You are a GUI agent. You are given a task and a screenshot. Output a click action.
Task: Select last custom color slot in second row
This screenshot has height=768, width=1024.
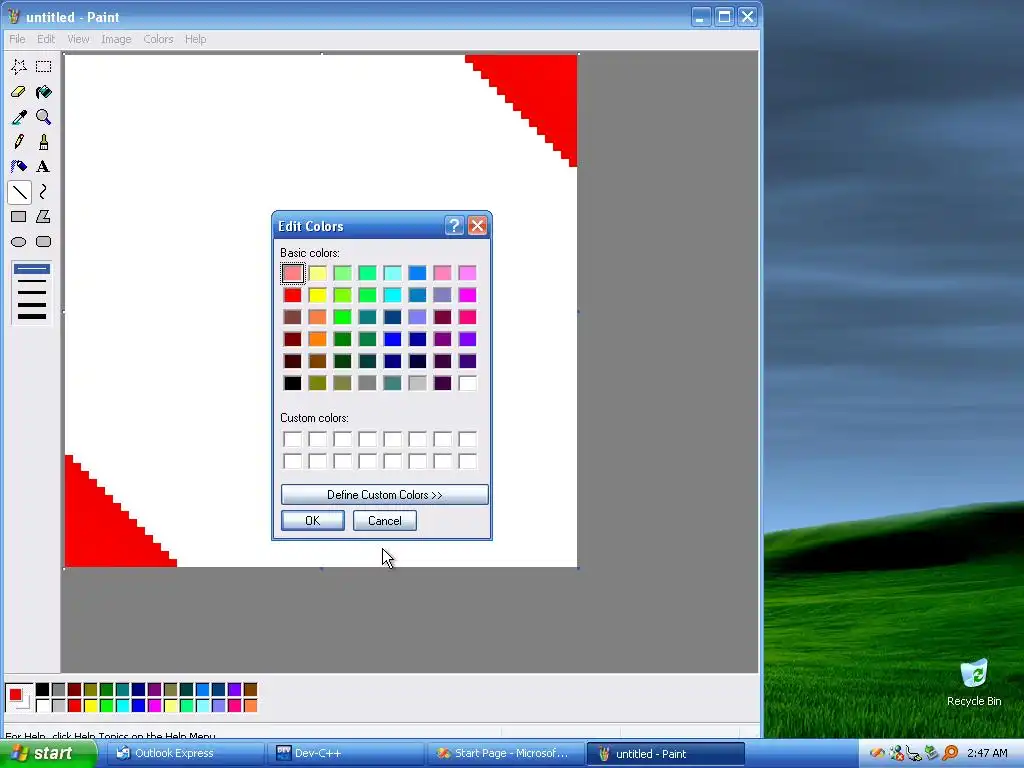[x=468, y=461]
